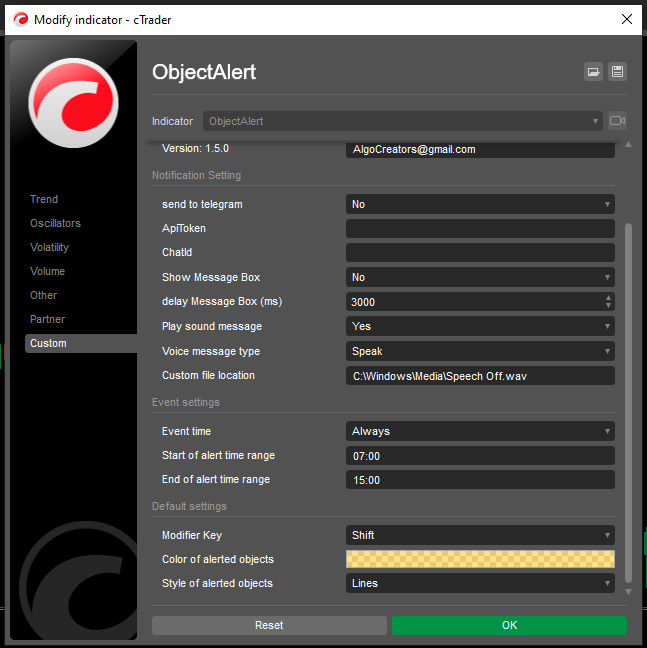Select the Other category
Viewport: 647px width, 648px height.
[43, 295]
